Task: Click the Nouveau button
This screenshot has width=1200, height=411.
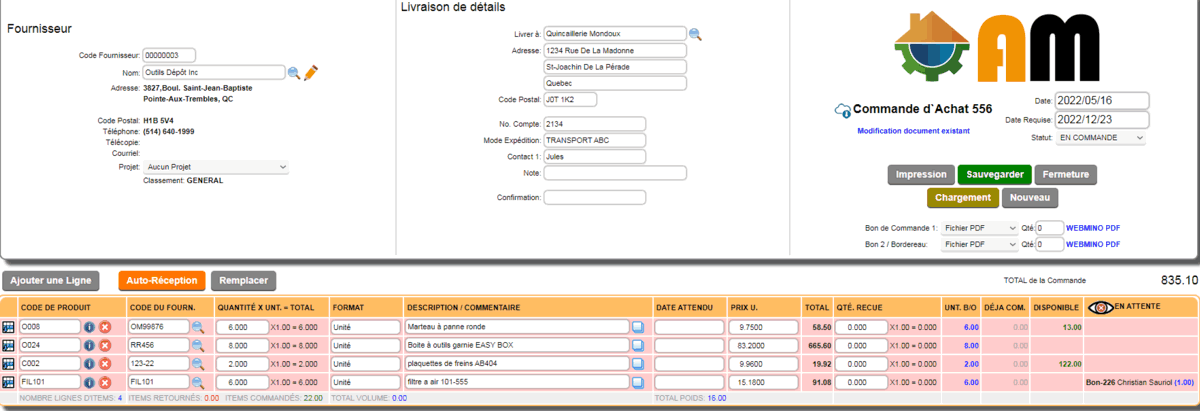Action: 1030,198
